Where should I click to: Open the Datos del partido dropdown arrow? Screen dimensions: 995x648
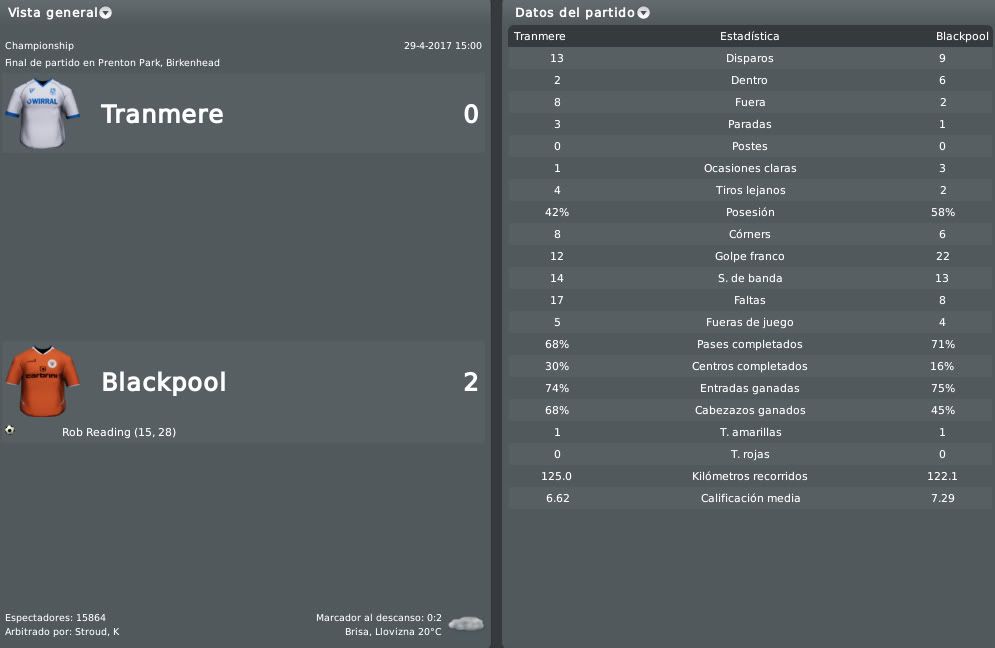point(643,13)
